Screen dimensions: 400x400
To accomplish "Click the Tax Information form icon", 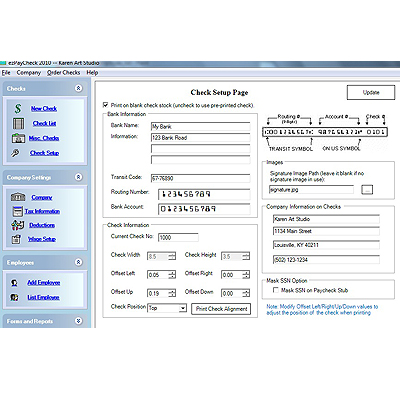I will (17, 211).
